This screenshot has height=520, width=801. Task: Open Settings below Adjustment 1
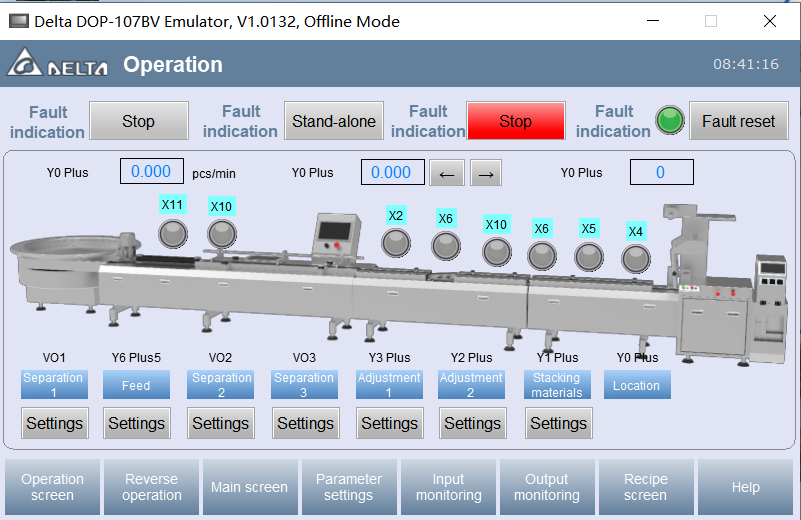tap(390, 423)
